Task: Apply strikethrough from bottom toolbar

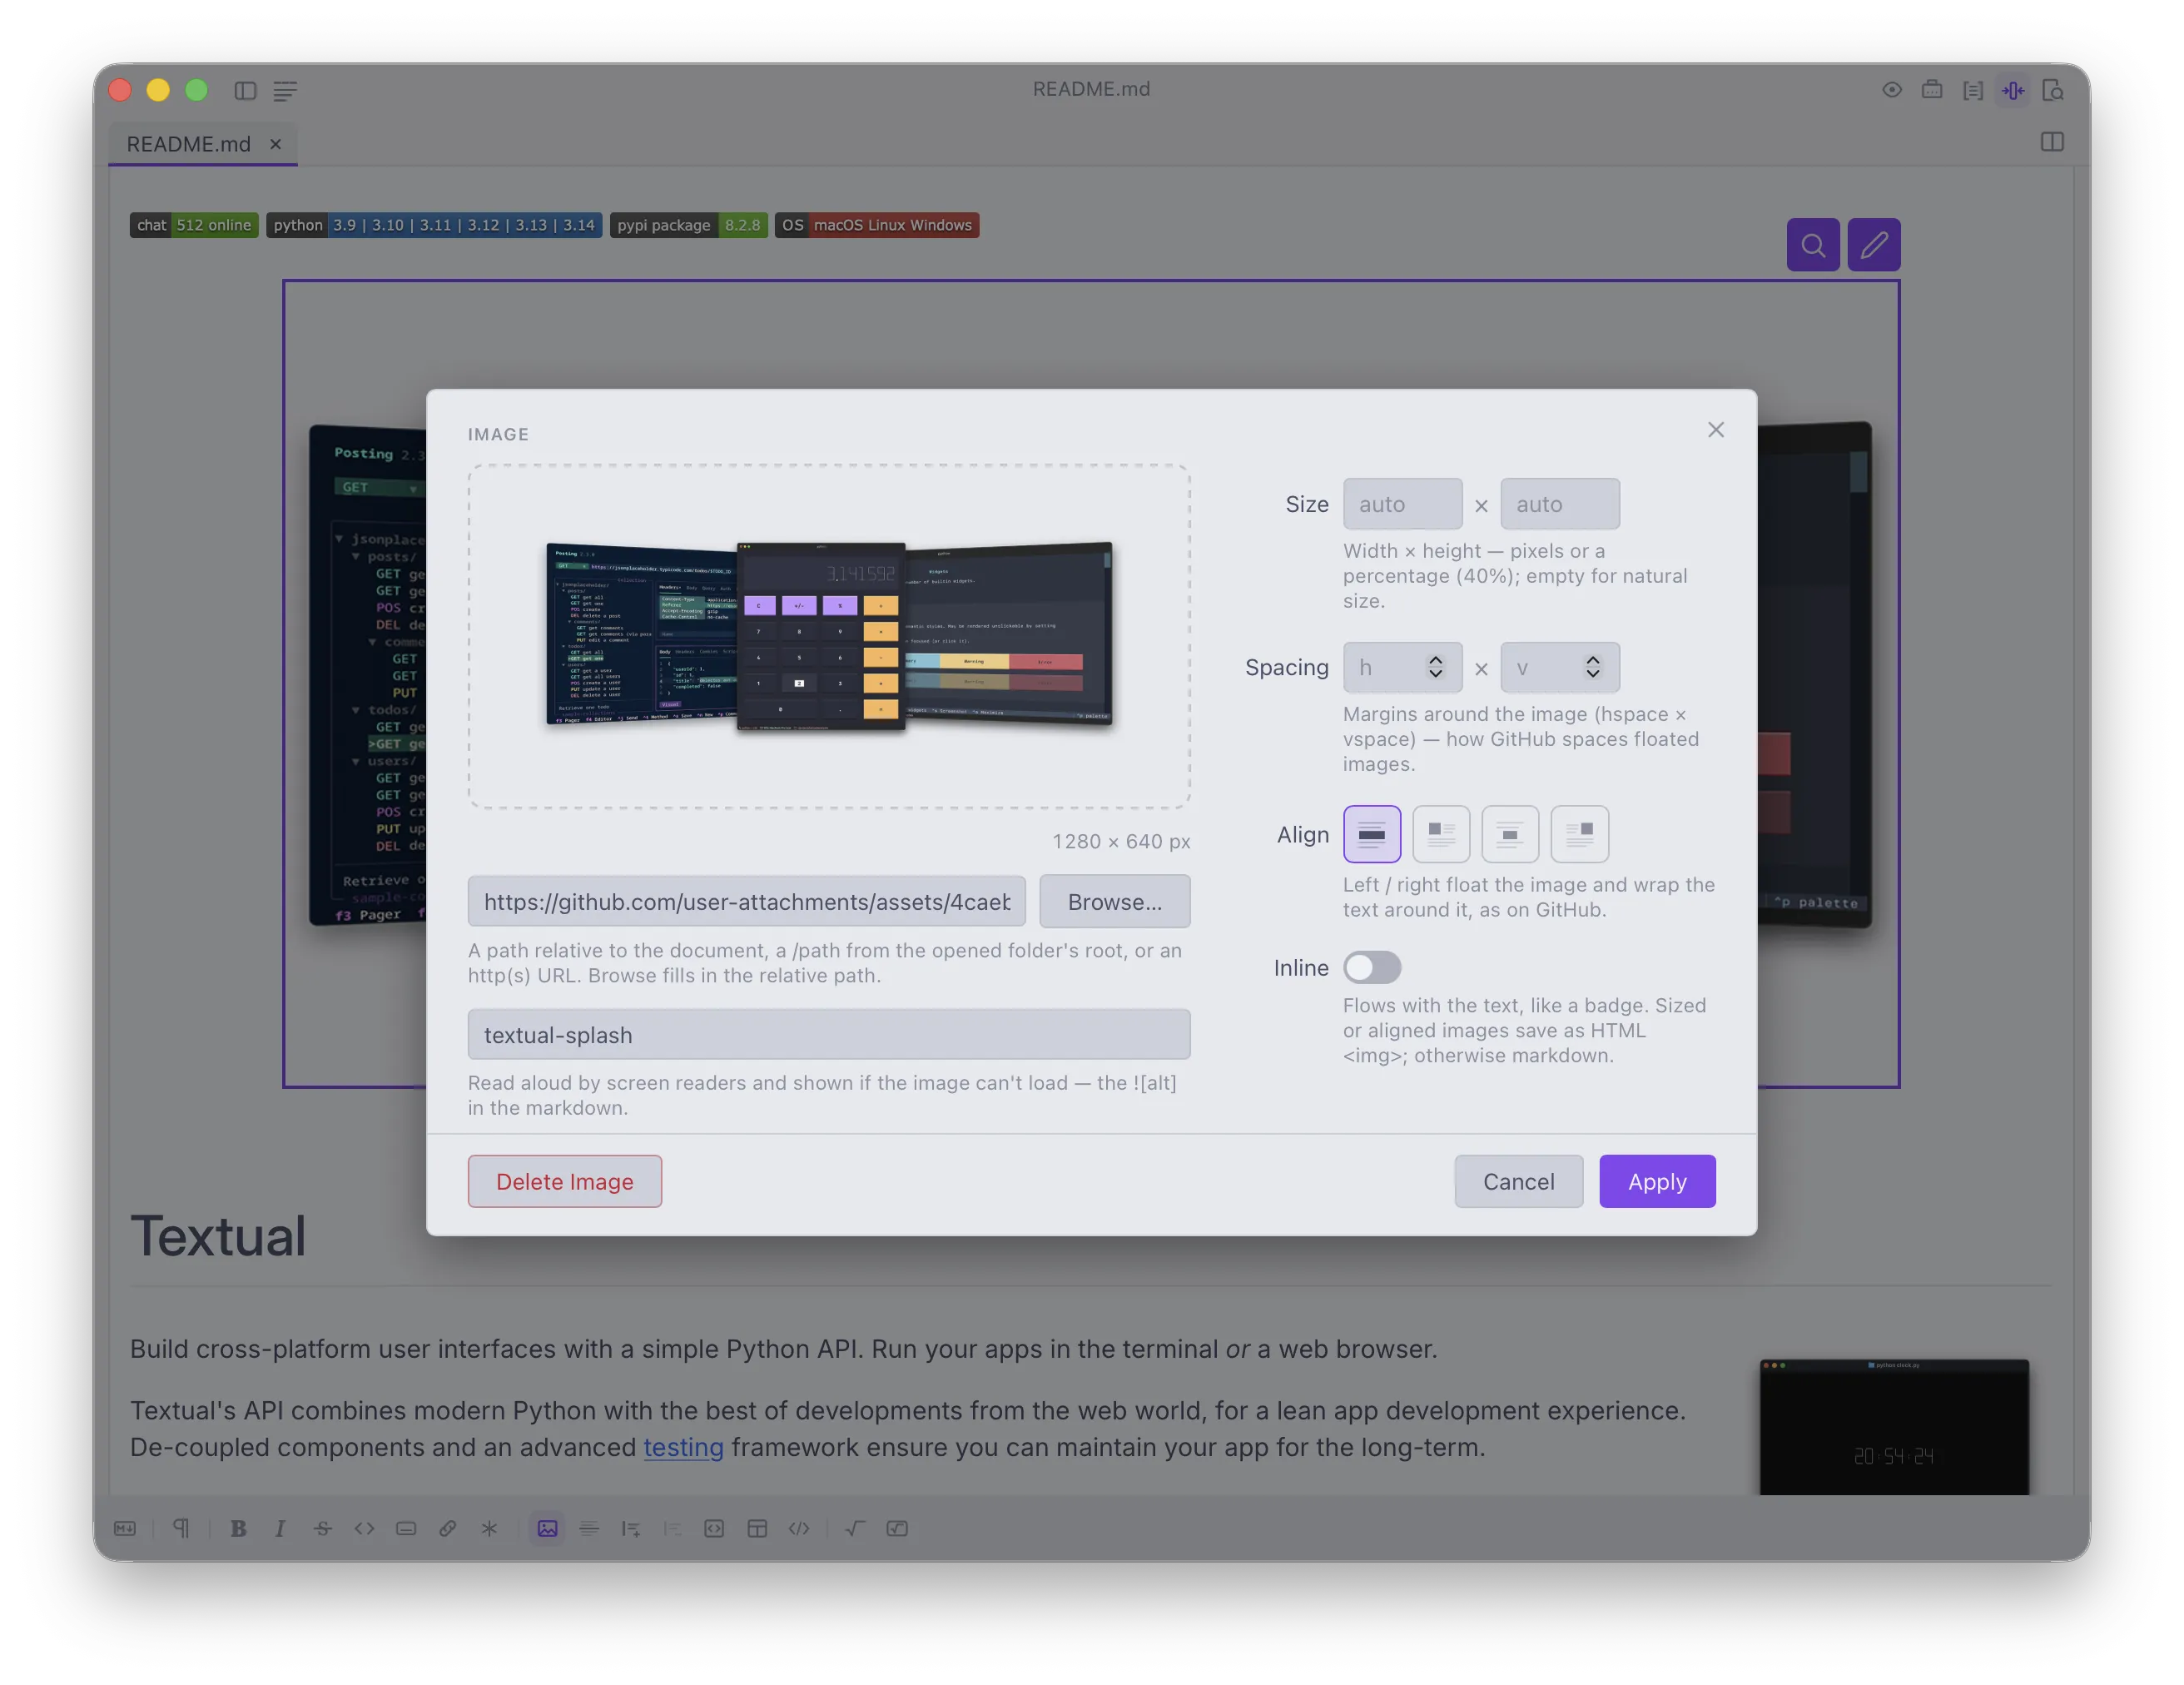Action: 322,1528
